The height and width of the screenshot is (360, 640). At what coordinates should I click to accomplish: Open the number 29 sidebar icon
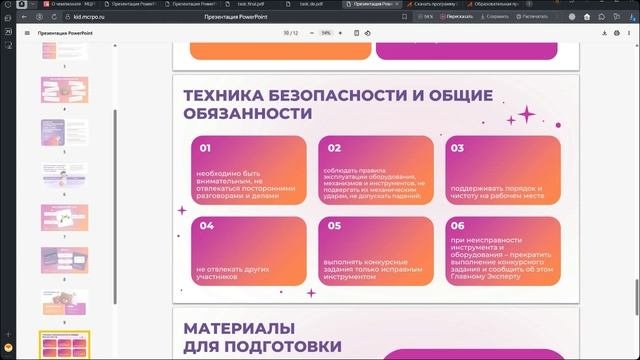click(x=8, y=31)
